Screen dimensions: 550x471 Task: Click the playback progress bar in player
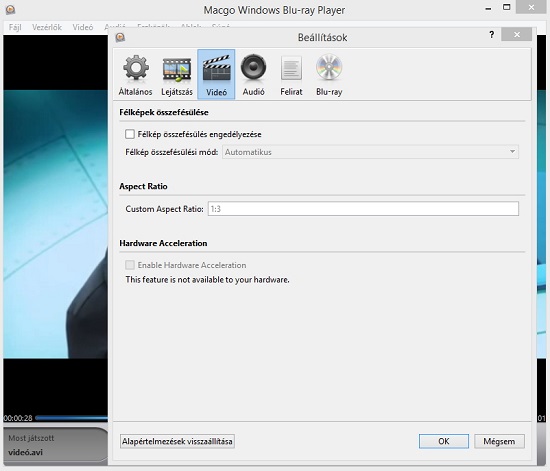coord(72,418)
